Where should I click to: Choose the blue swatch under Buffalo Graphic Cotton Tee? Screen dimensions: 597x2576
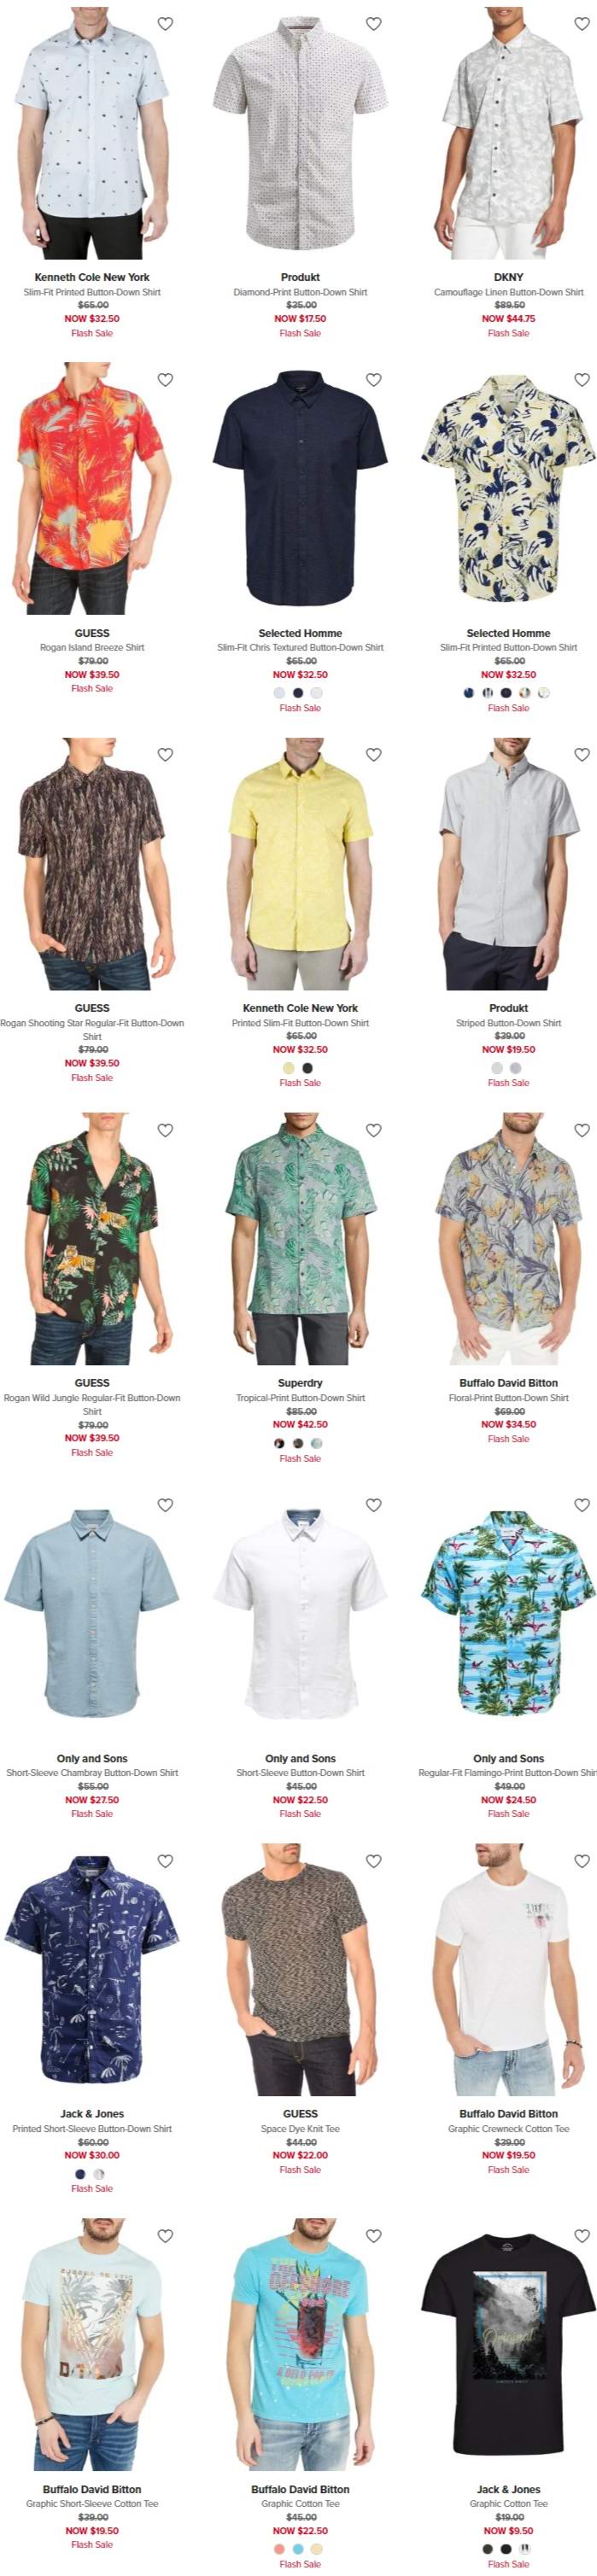click(x=298, y=2549)
